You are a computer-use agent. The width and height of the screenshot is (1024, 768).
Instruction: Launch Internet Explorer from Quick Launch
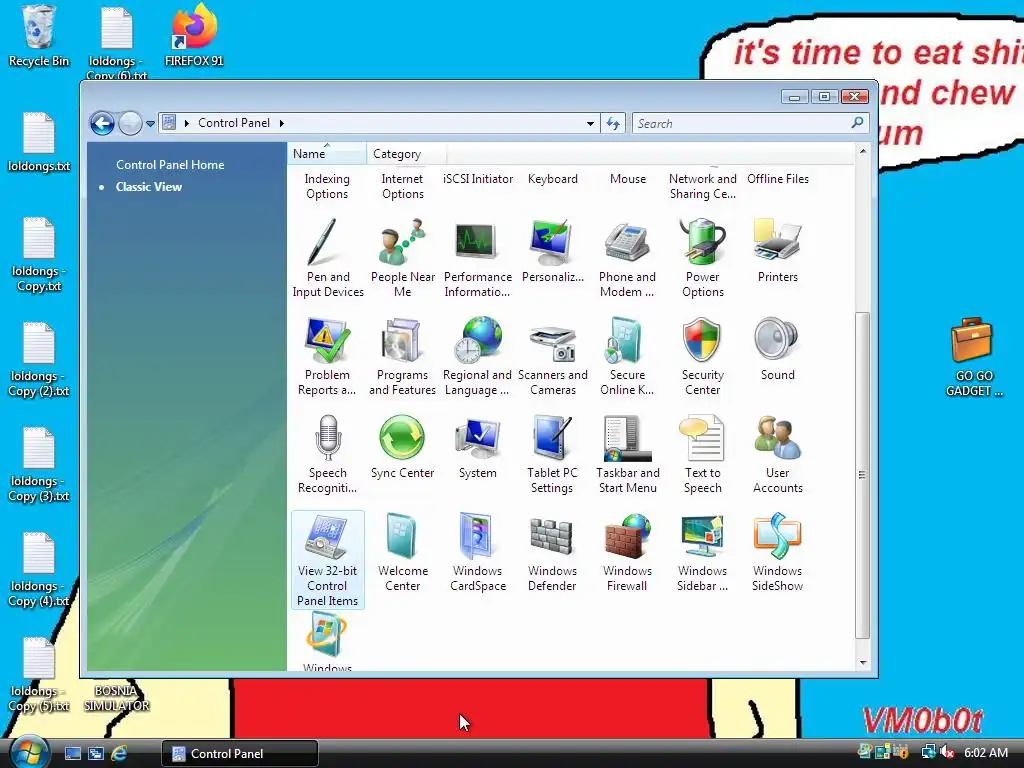pos(119,753)
